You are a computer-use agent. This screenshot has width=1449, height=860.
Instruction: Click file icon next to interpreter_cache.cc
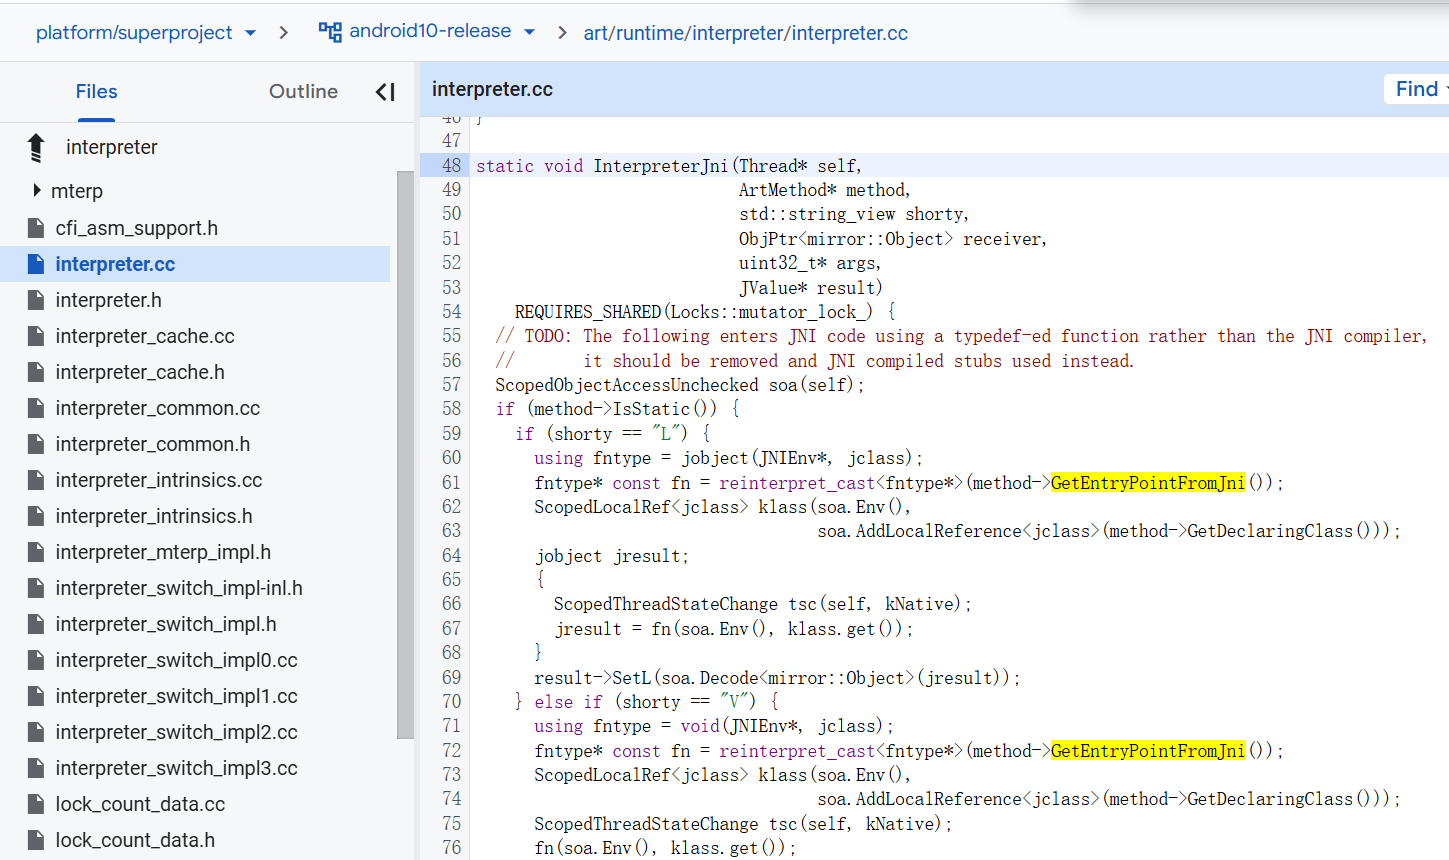[x=36, y=336]
